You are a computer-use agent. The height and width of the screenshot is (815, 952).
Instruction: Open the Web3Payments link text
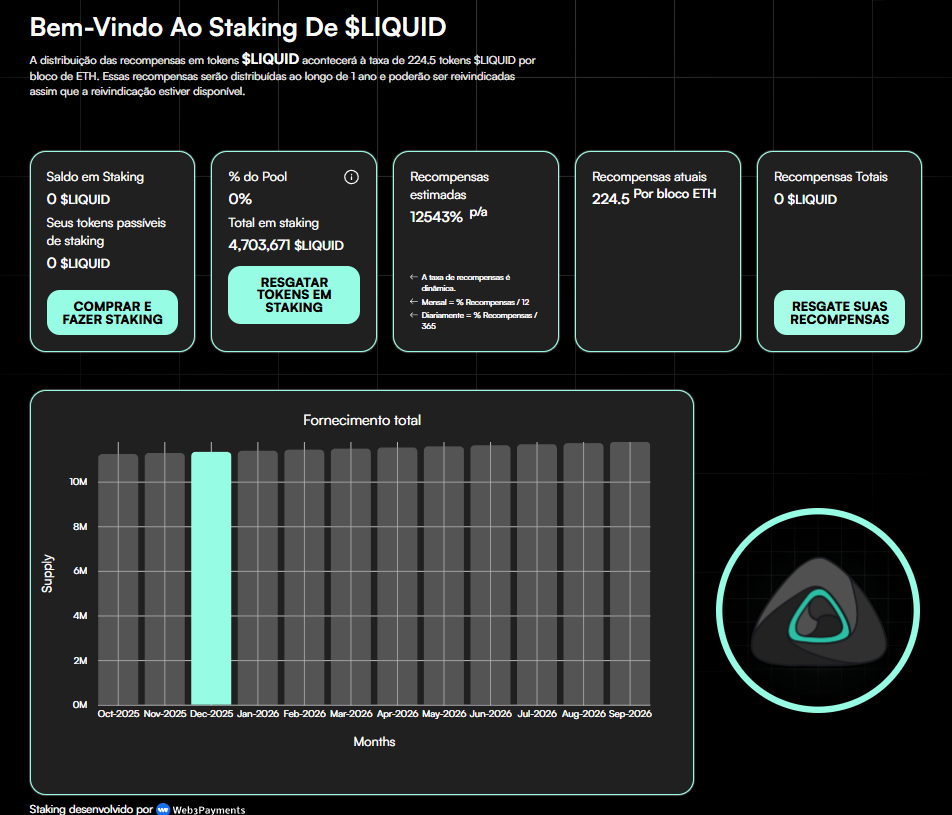click(x=209, y=809)
